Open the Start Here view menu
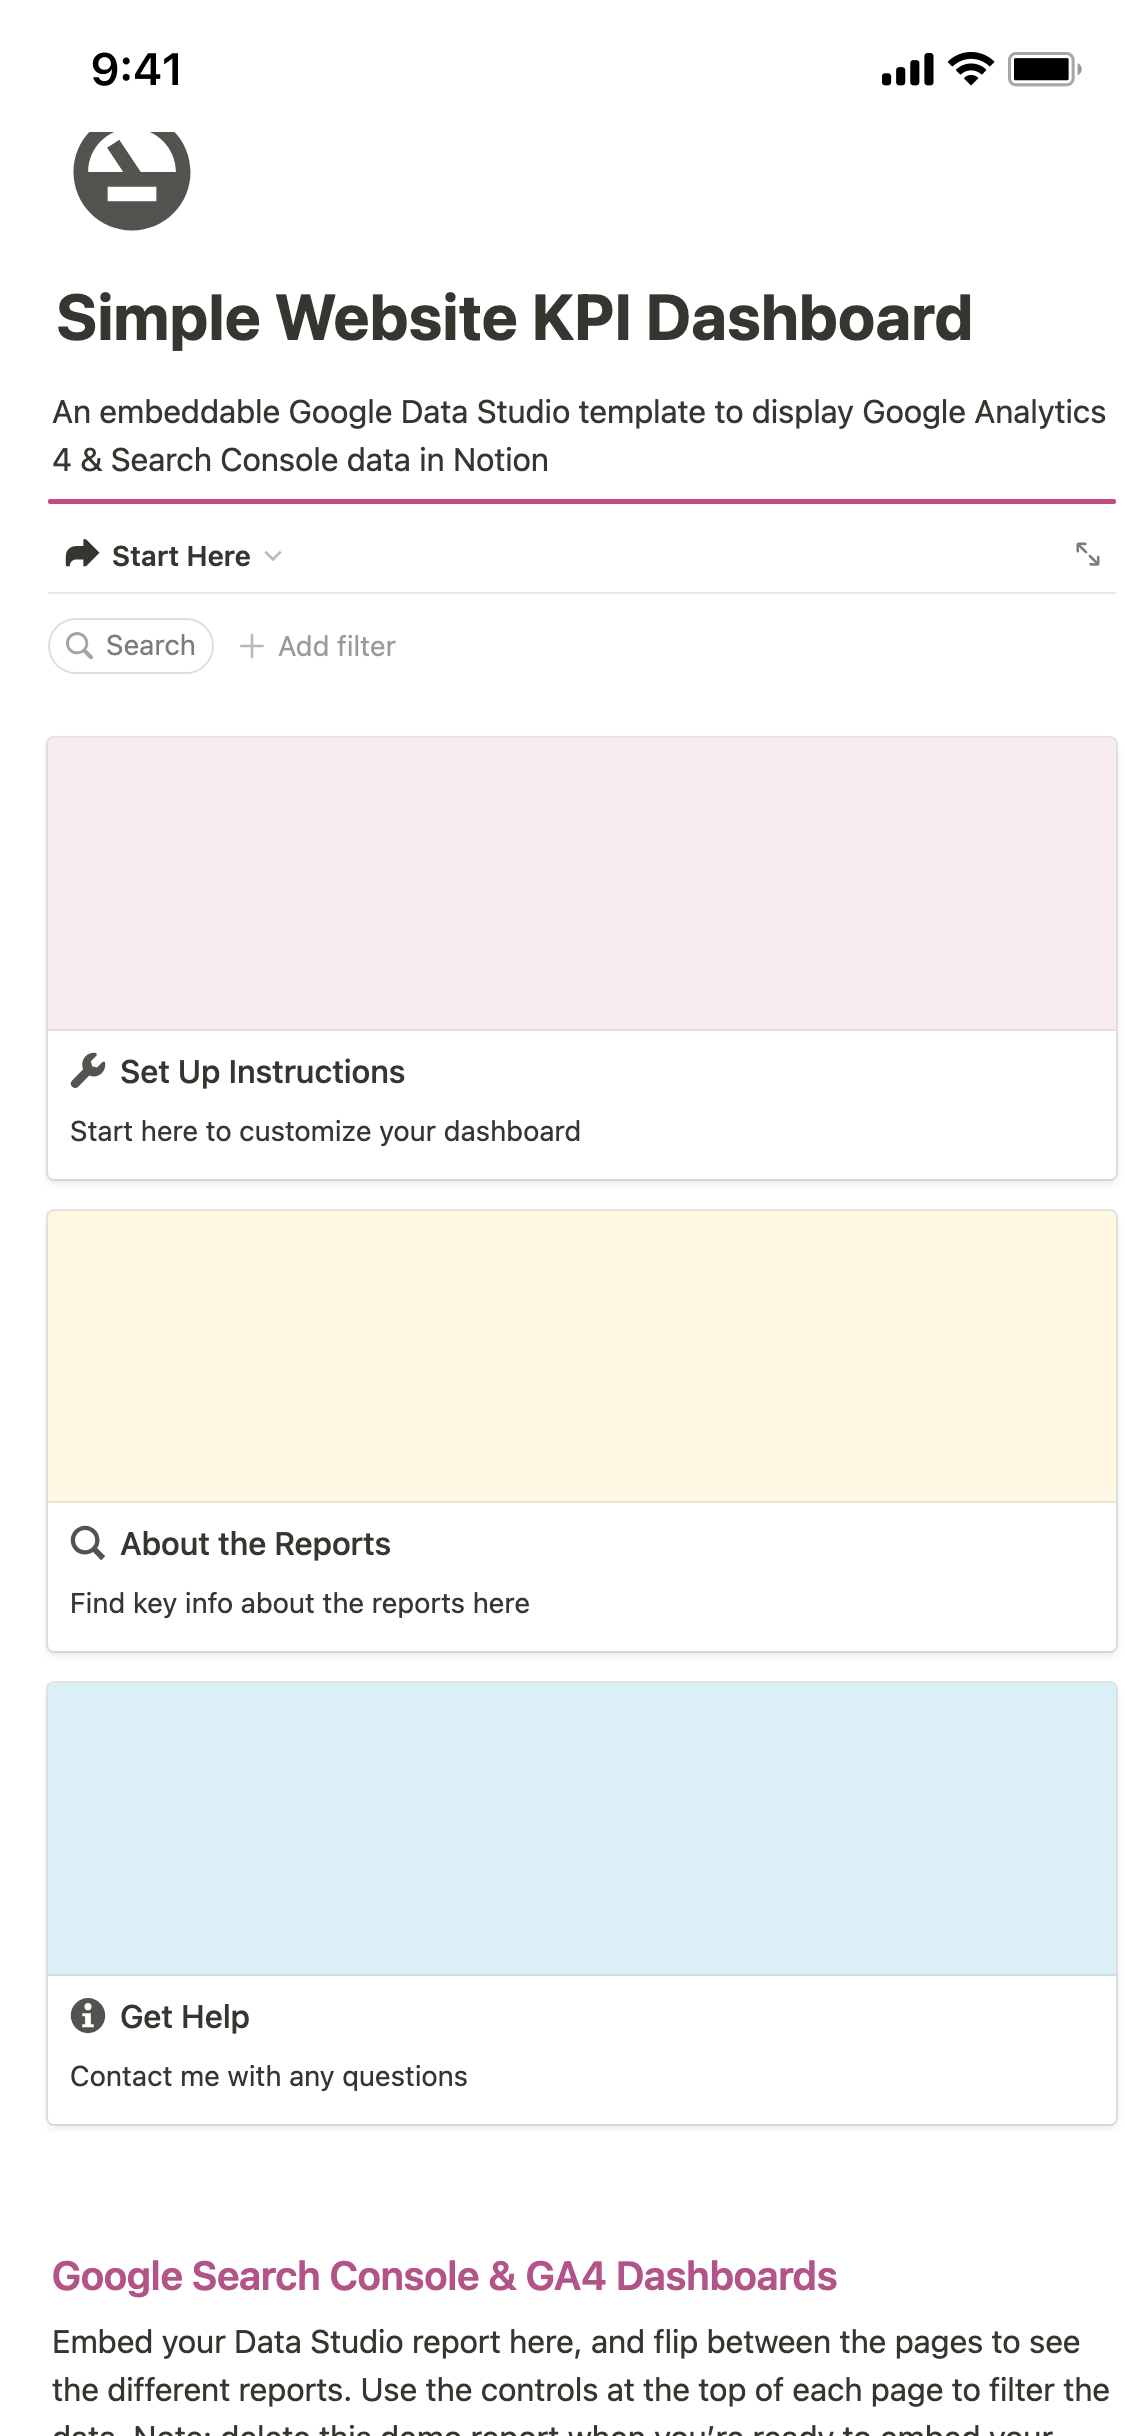 pos(174,555)
